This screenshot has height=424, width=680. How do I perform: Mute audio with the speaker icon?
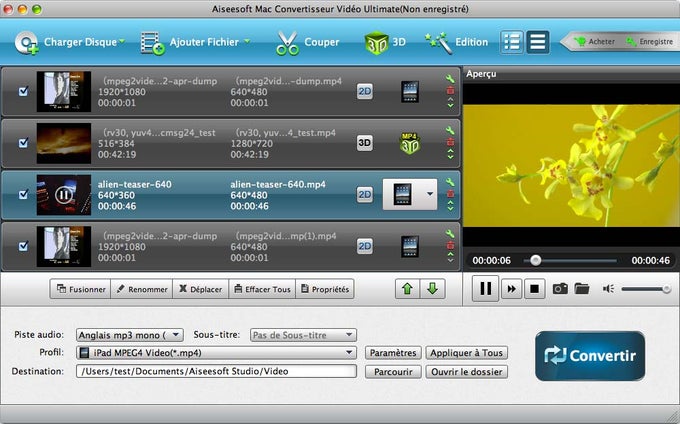[x=608, y=289]
